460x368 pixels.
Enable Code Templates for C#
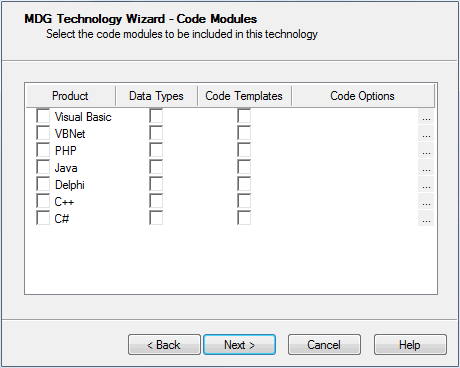point(244,218)
